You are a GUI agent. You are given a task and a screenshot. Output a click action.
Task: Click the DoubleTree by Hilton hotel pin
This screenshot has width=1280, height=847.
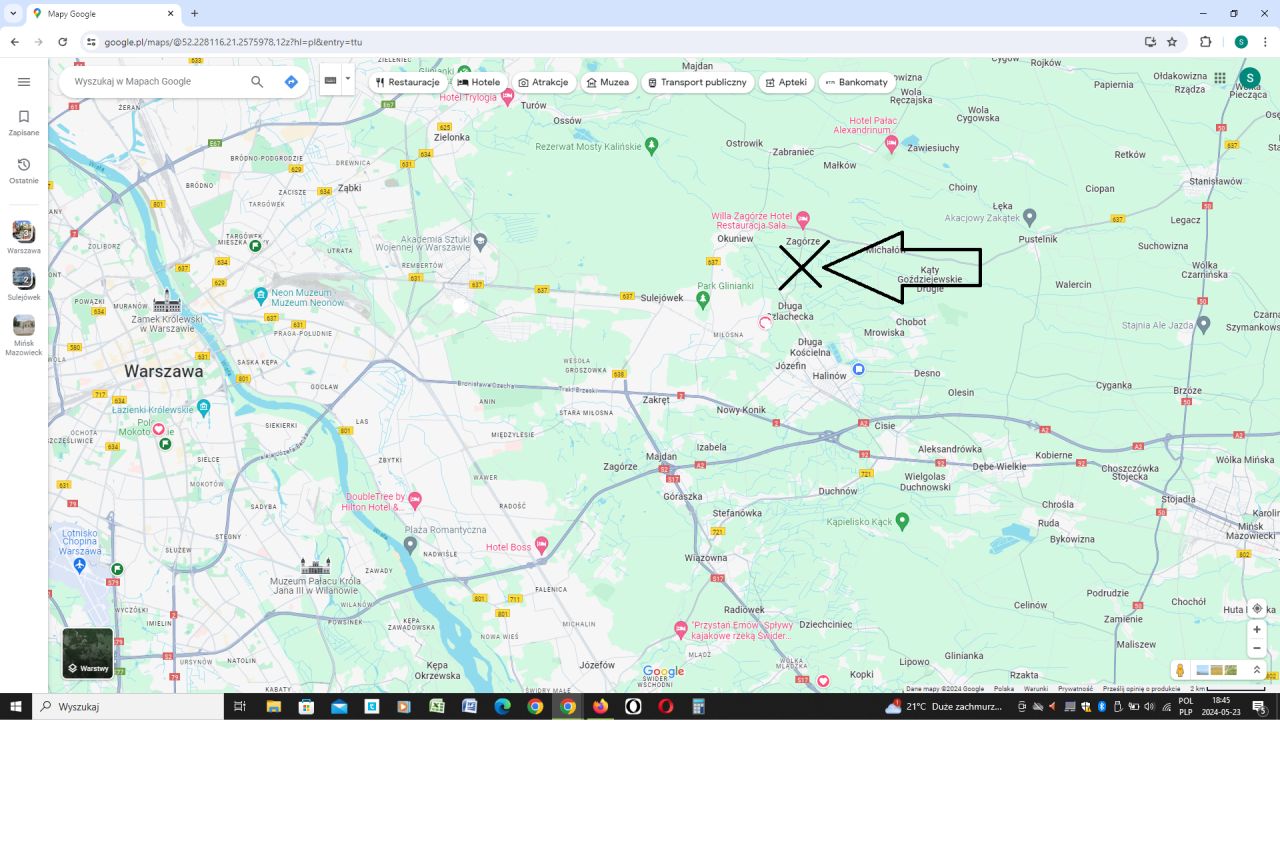[415, 499]
